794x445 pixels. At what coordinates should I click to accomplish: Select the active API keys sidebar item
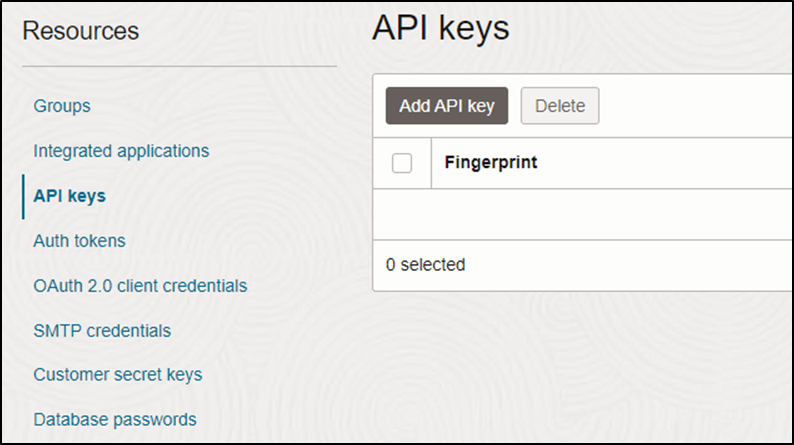coord(69,196)
